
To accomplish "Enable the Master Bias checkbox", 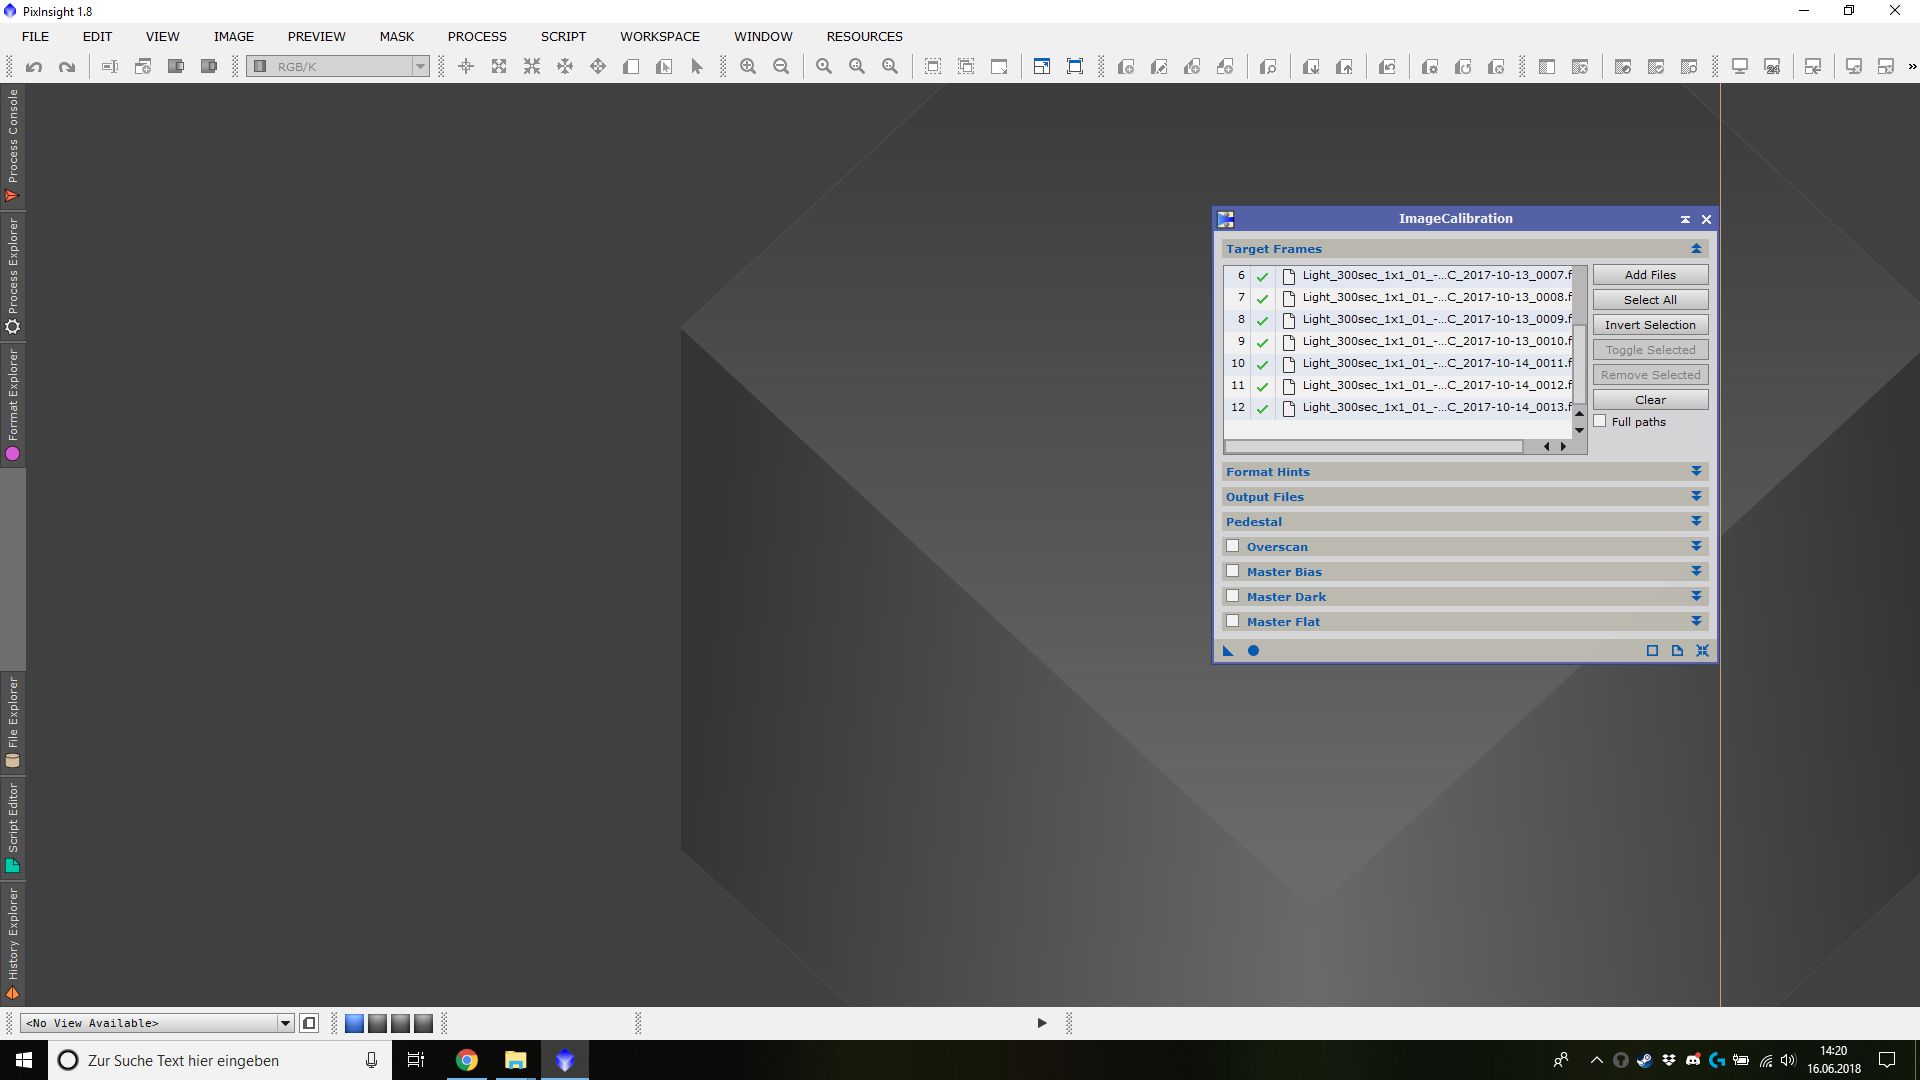I will (1232, 571).
